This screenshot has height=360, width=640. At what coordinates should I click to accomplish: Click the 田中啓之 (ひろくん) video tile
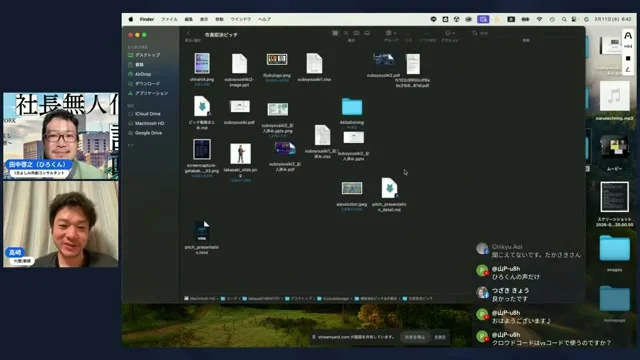pos(61,136)
